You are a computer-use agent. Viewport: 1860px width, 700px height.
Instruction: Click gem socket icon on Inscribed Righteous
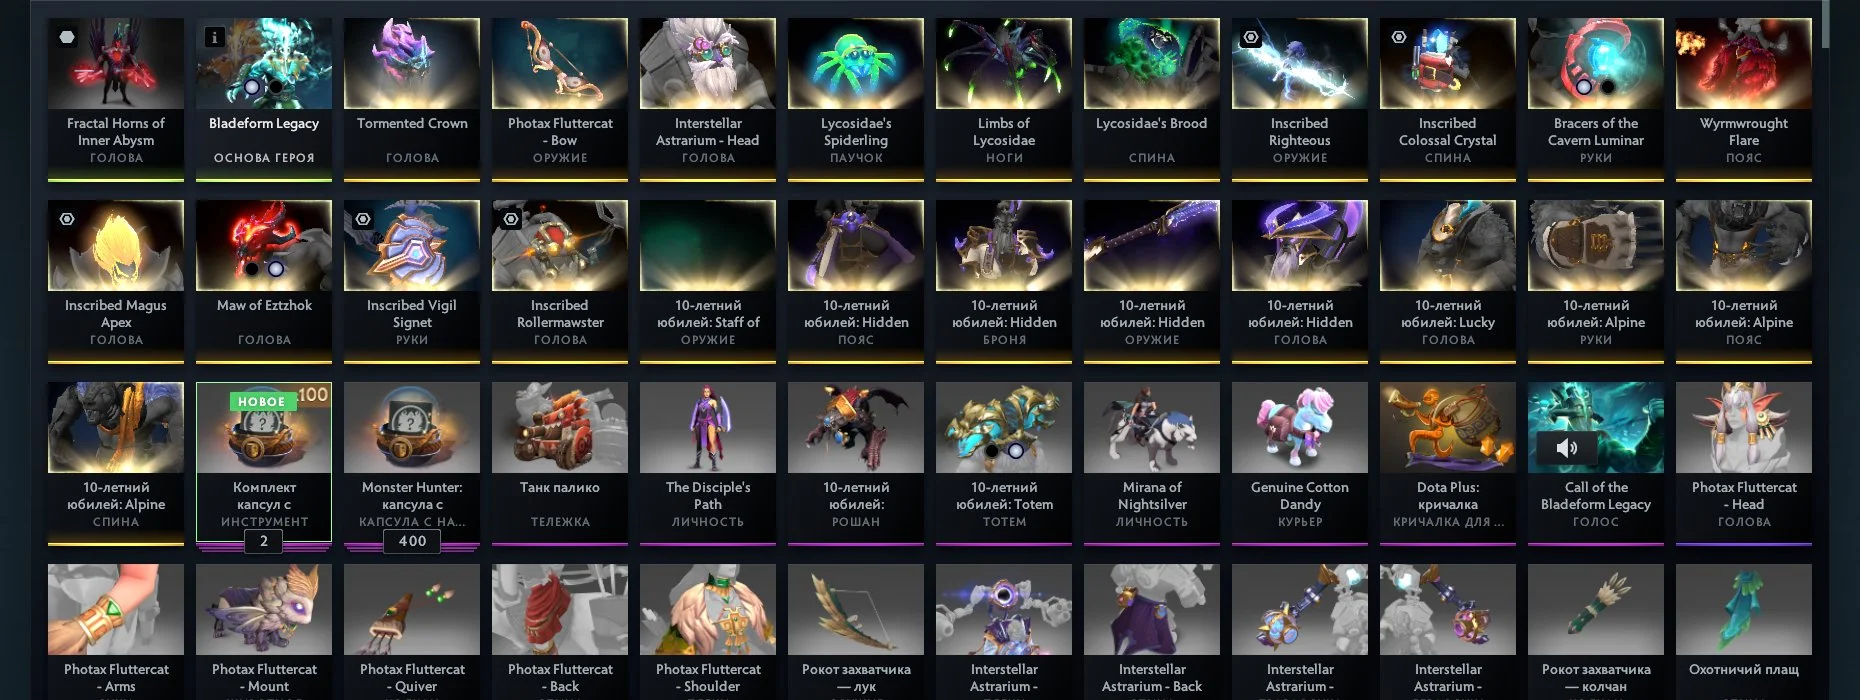(1251, 37)
